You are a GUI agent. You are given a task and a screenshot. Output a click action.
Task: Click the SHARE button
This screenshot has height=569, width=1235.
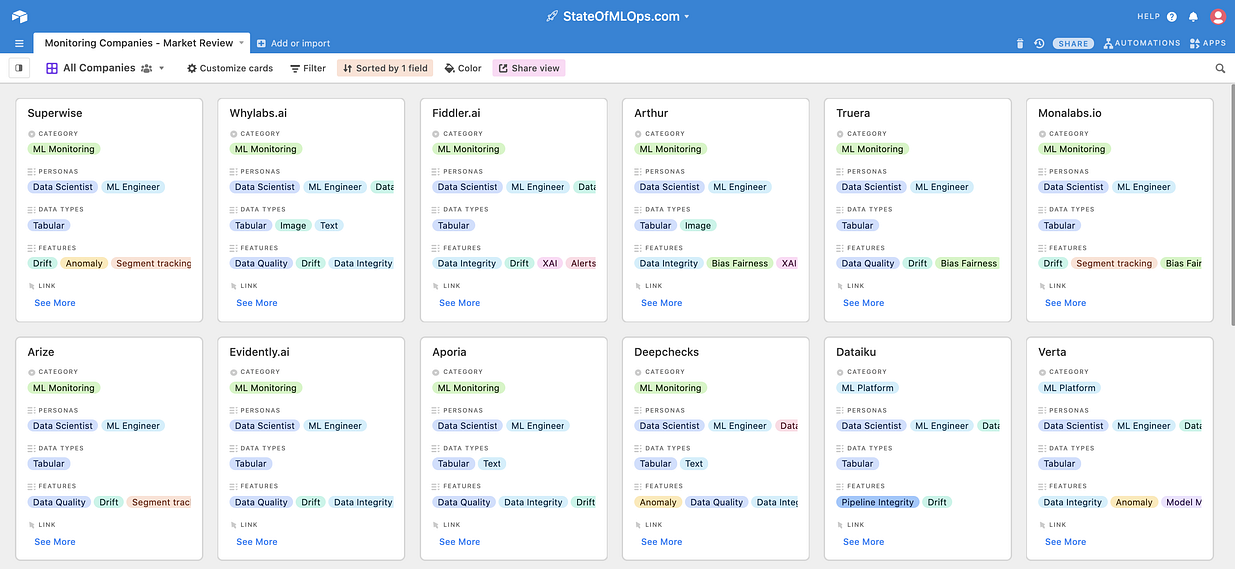tap(1073, 43)
